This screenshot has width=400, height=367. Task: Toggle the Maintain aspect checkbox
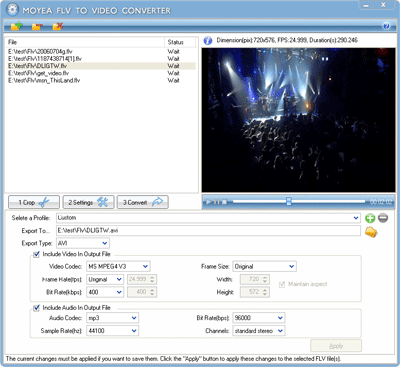pyautogui.click(x=282, y=284)
